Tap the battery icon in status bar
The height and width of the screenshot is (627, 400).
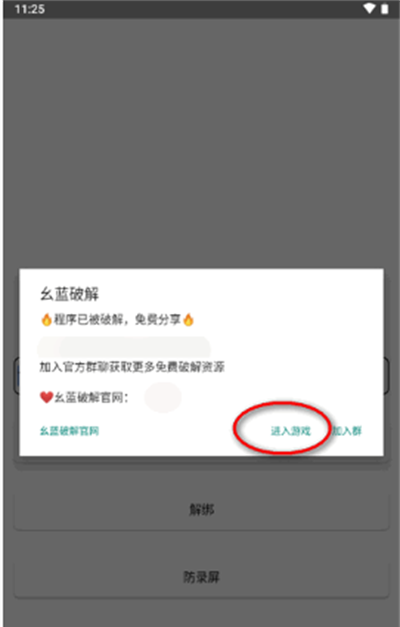(x=385, y=9)
